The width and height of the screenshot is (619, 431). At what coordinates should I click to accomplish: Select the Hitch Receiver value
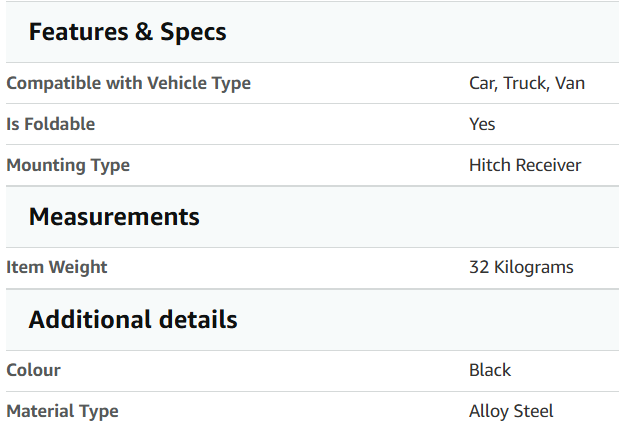click(525, 165)
